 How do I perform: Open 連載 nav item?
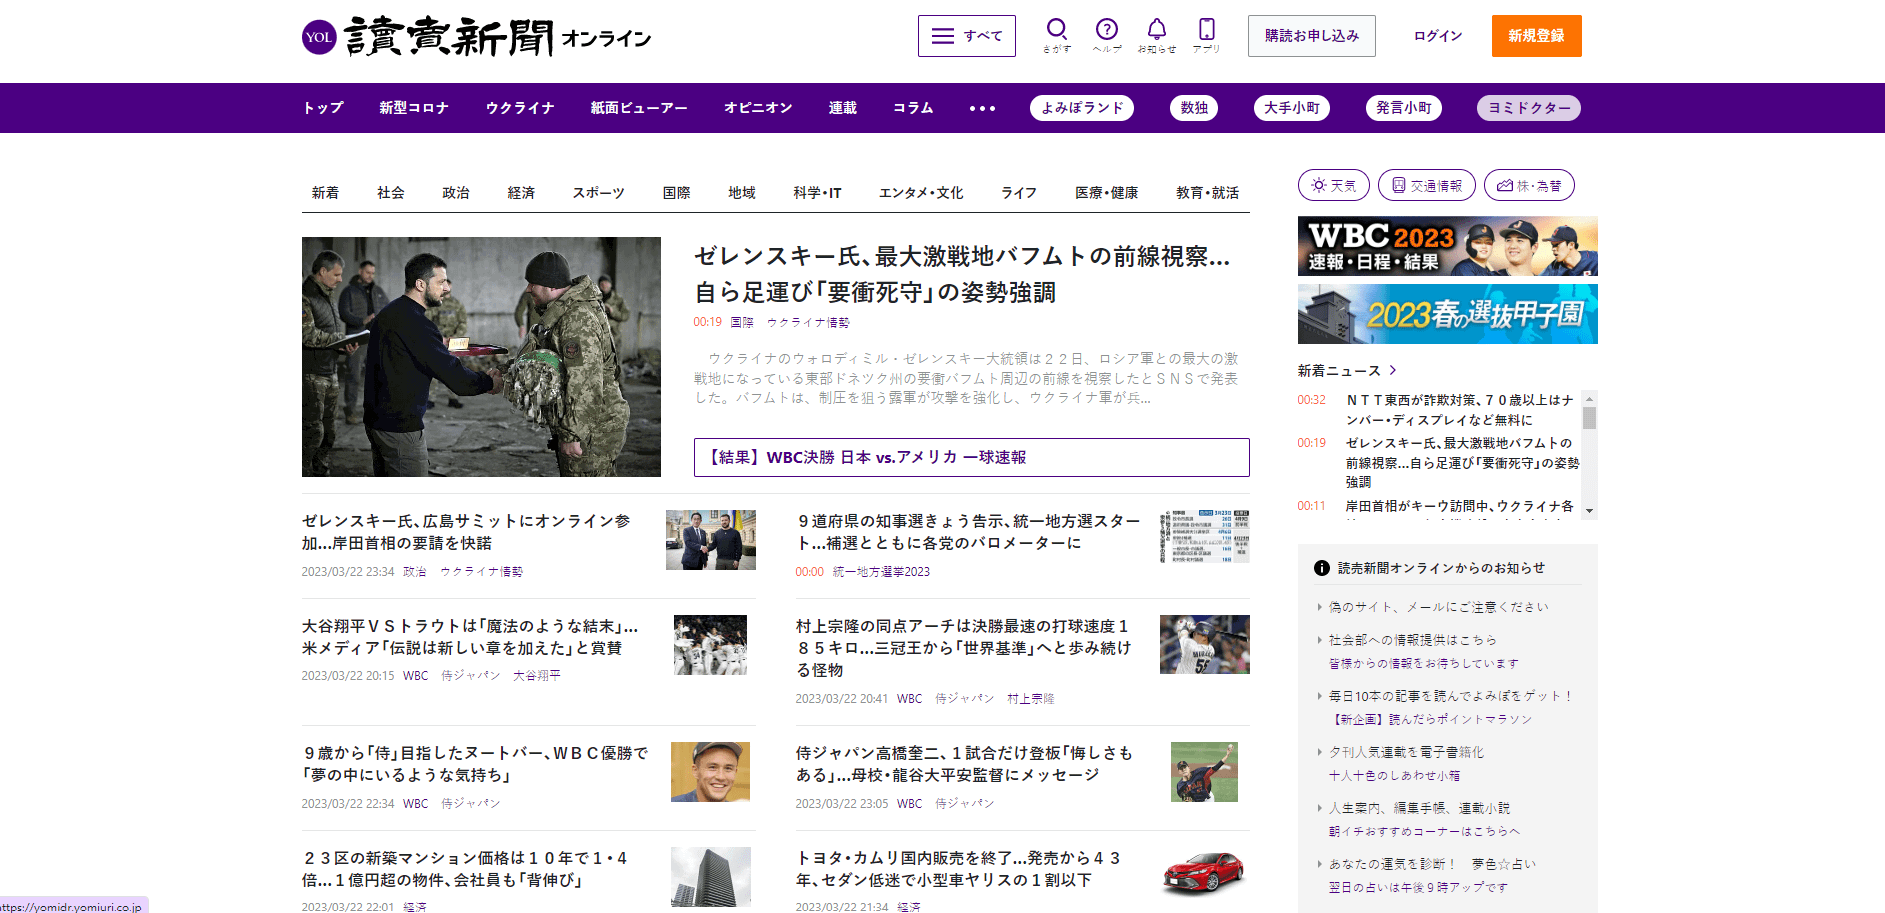click(x=843, y=108)
